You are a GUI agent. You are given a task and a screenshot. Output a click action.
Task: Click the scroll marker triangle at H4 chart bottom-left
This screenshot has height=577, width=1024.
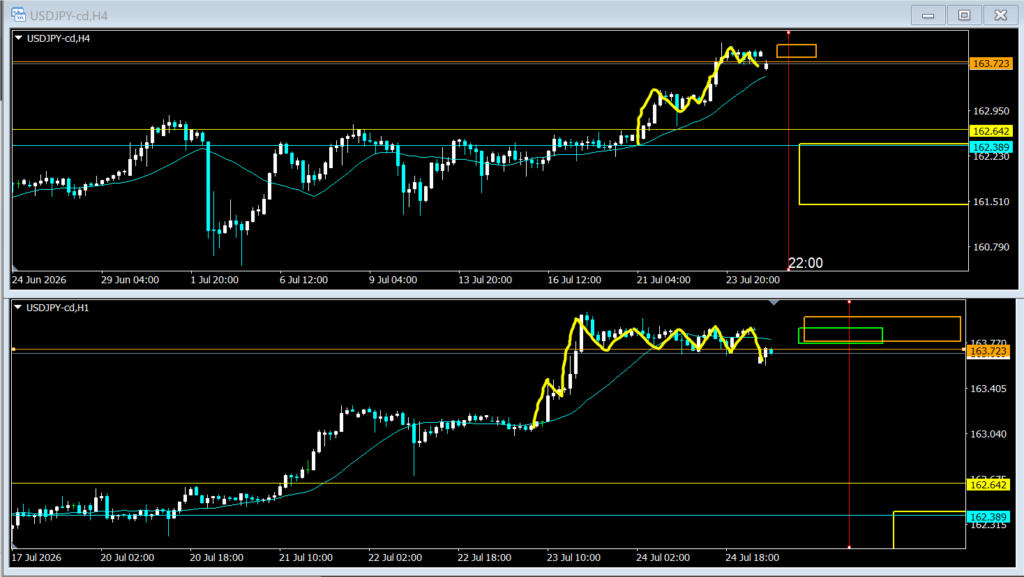pyautogui.click(x=15, y=268)
